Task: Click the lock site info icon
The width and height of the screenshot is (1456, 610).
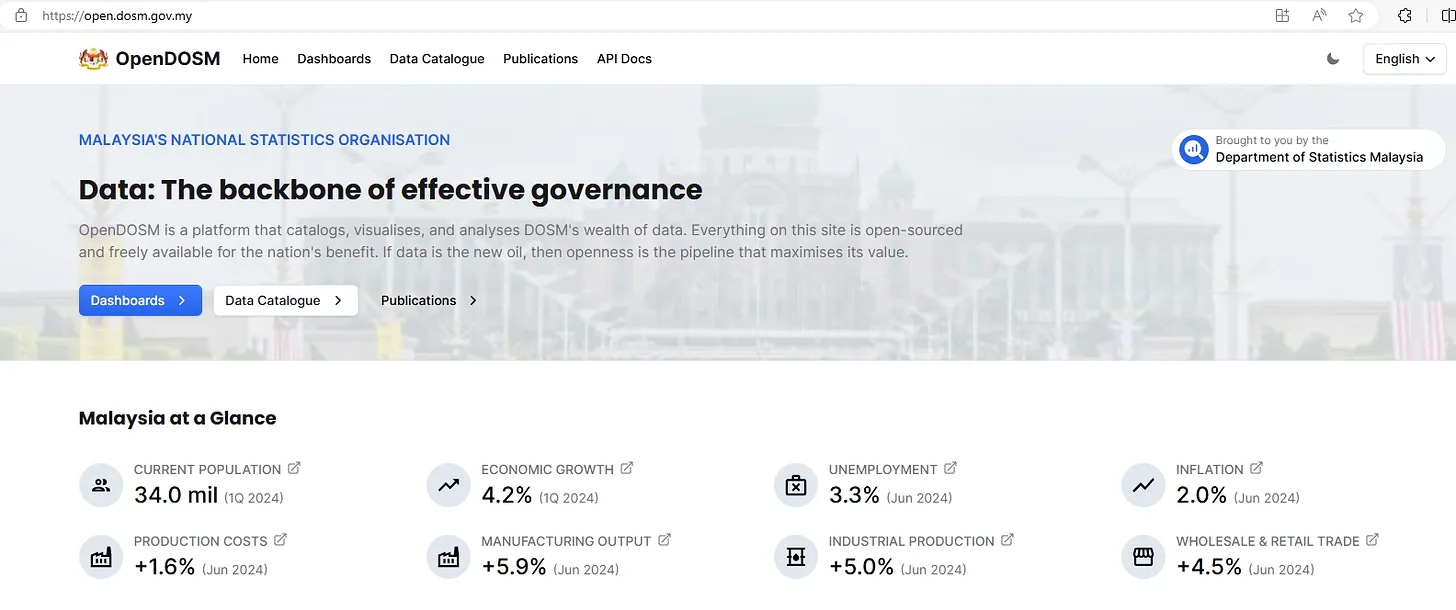Action: 21,15
